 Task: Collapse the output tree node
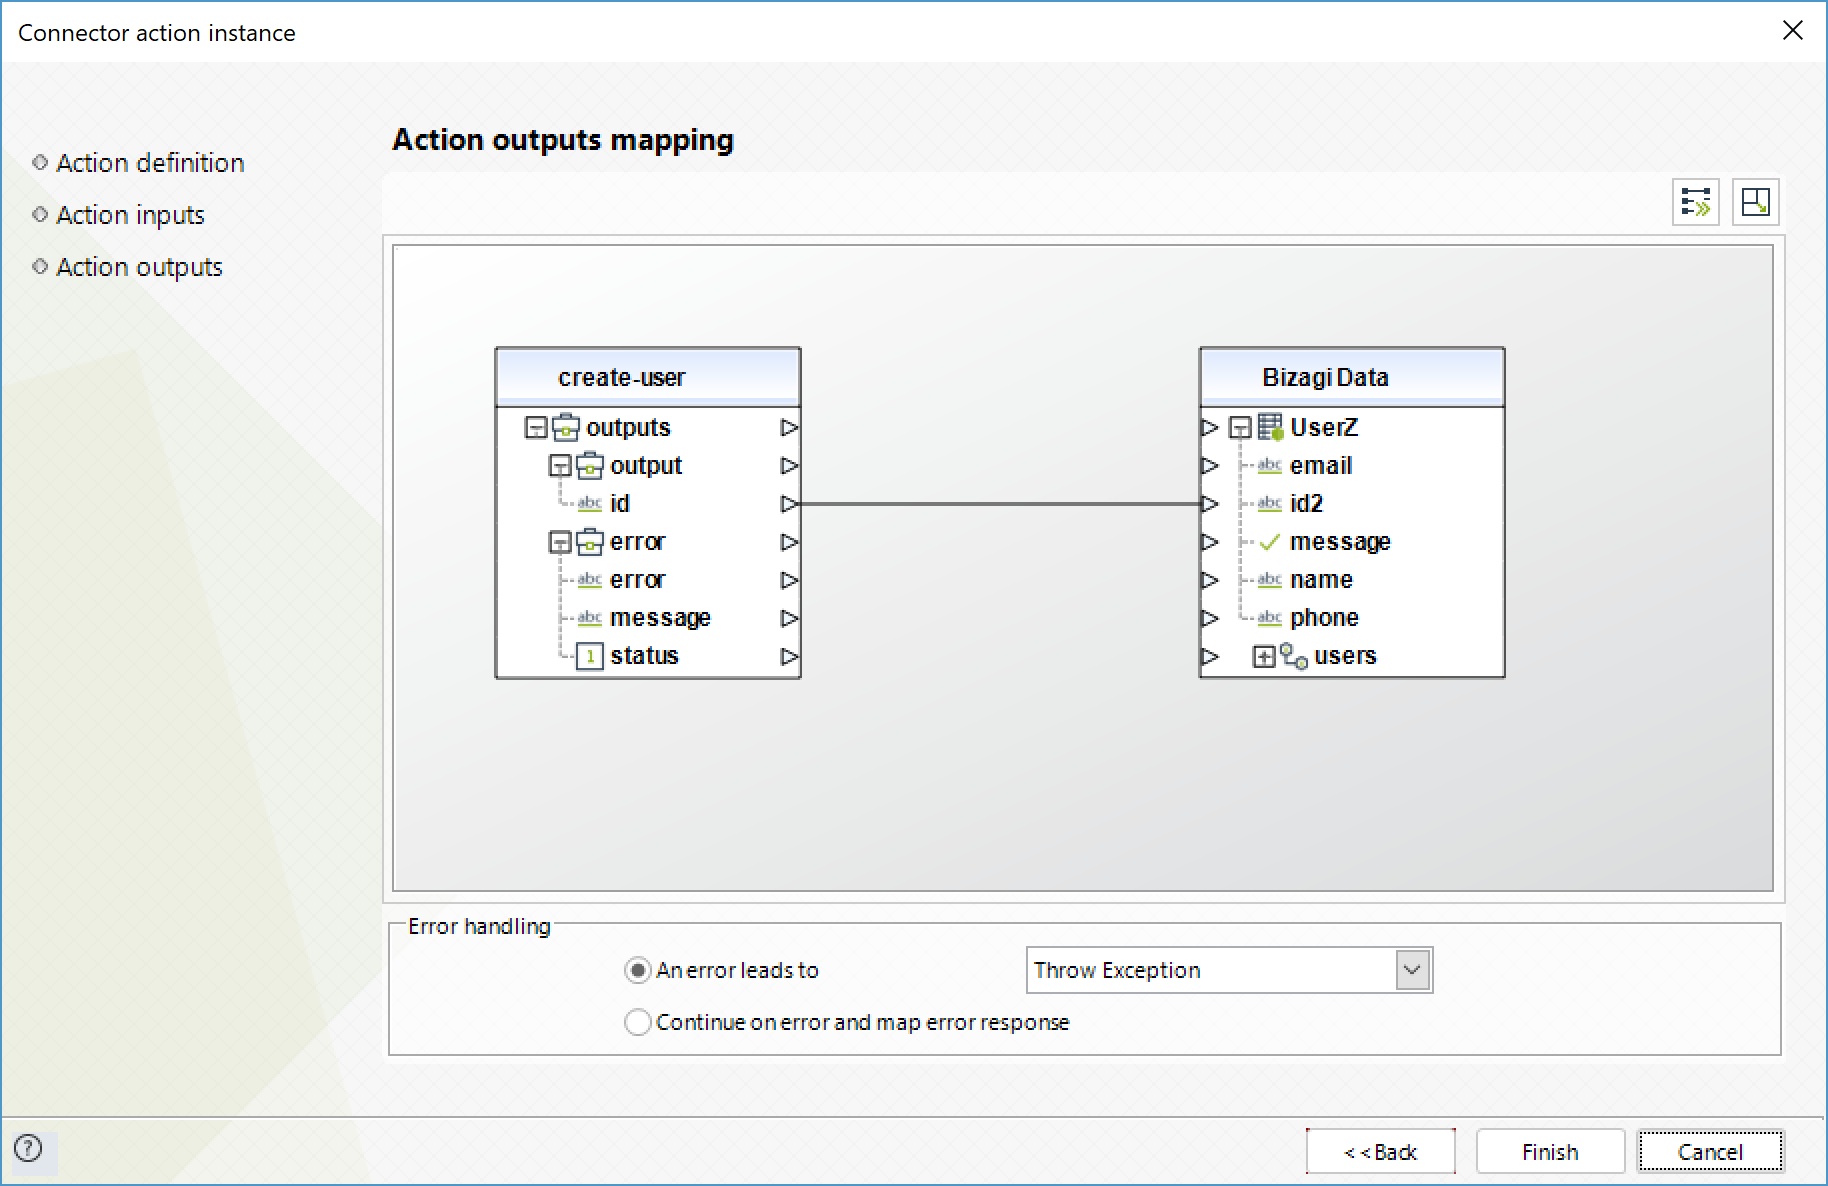pyautogui.click(x=560, y=466)
